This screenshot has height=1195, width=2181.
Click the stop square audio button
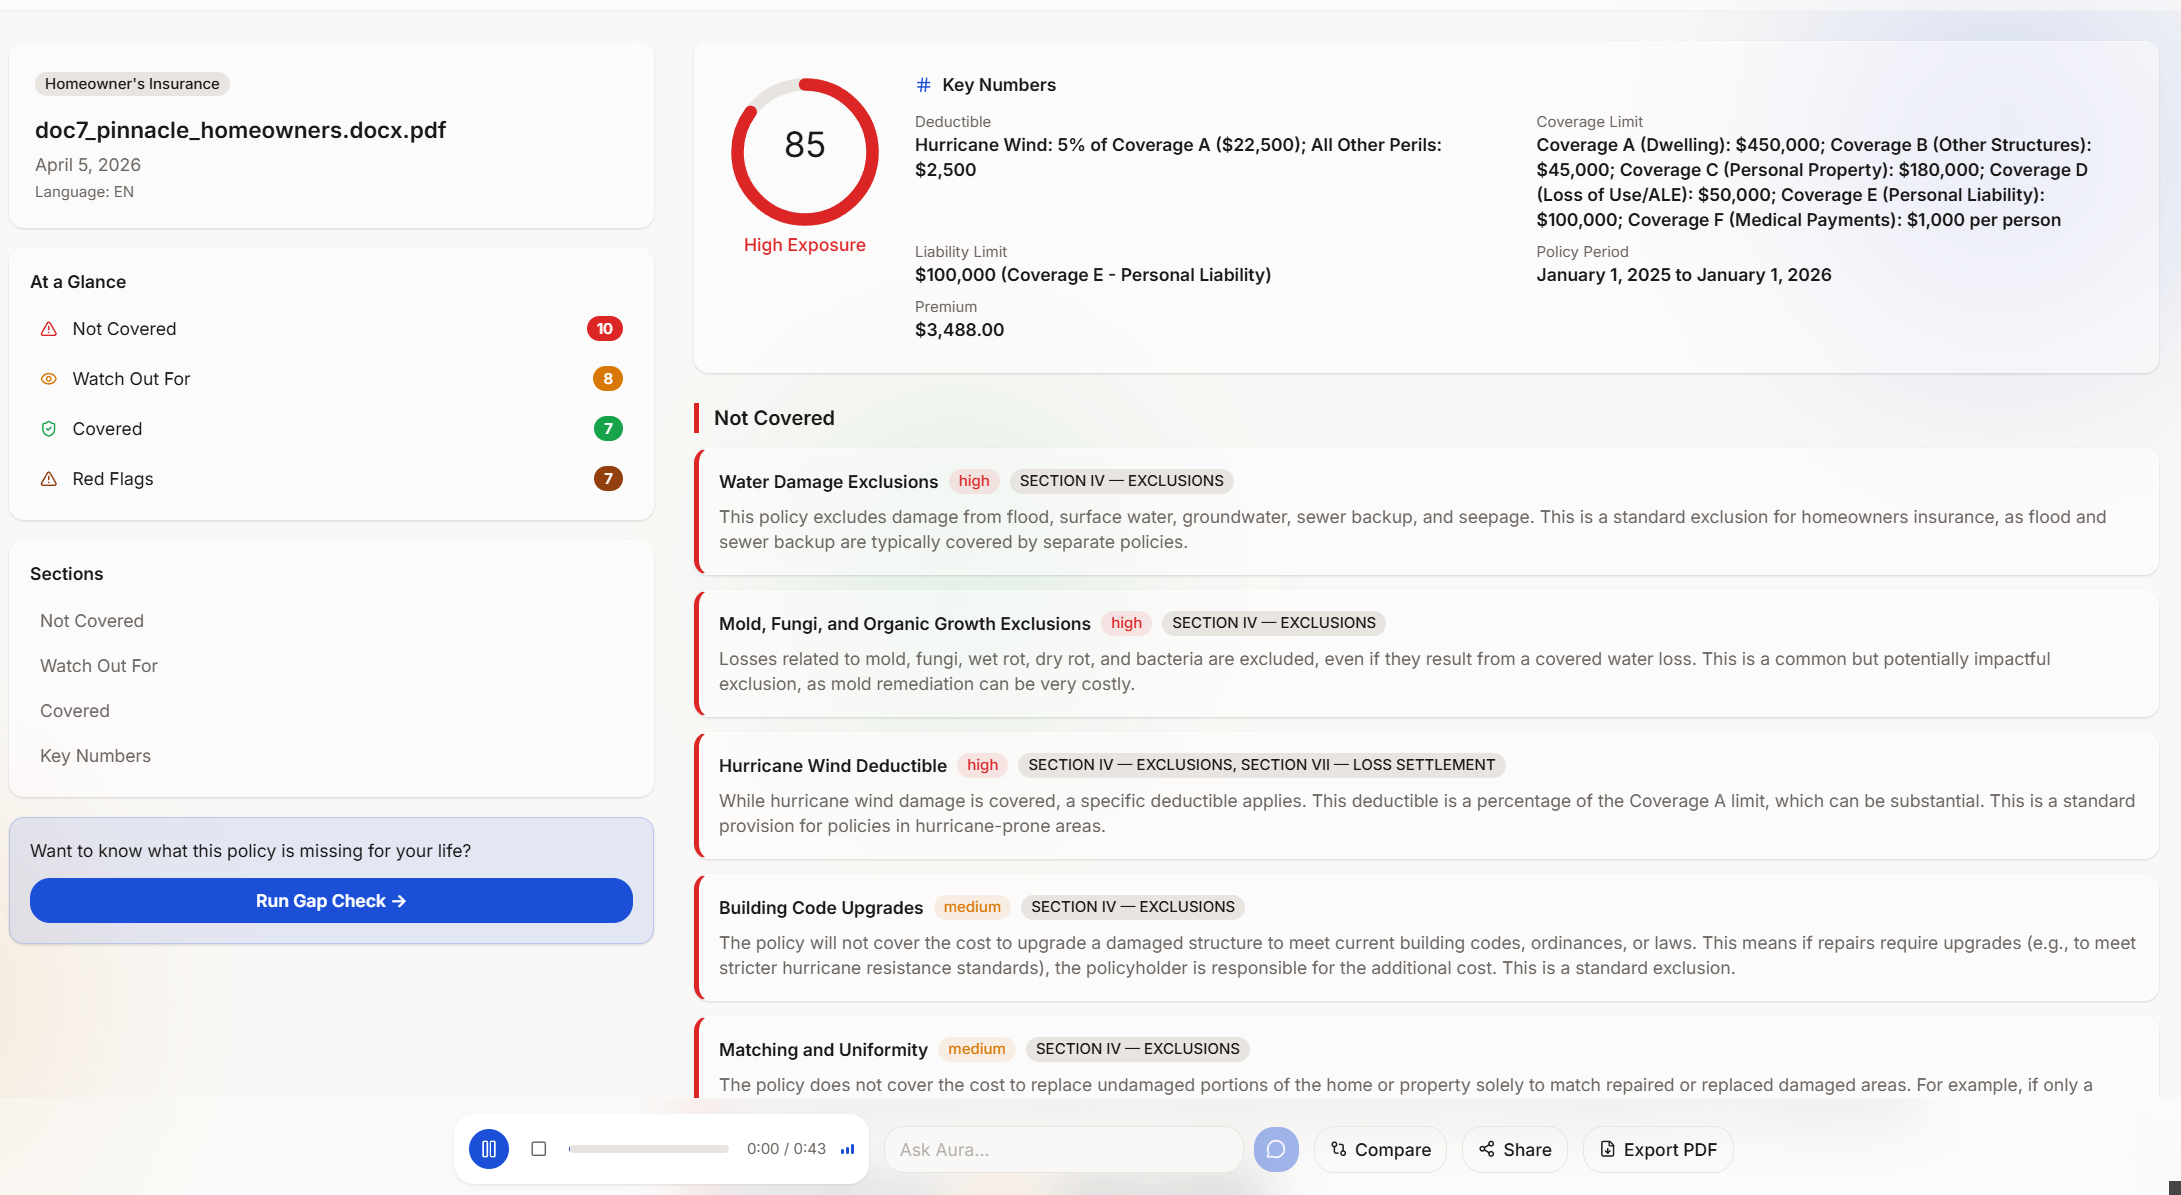[x=539, y=1149]
